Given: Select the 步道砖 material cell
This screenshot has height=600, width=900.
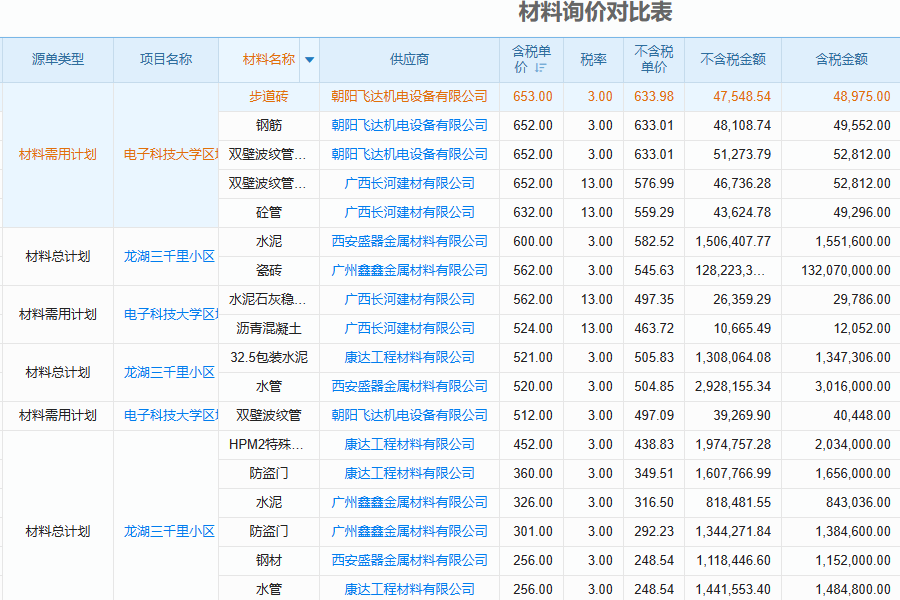Looking at the screenshot, I should click(268, 97).
